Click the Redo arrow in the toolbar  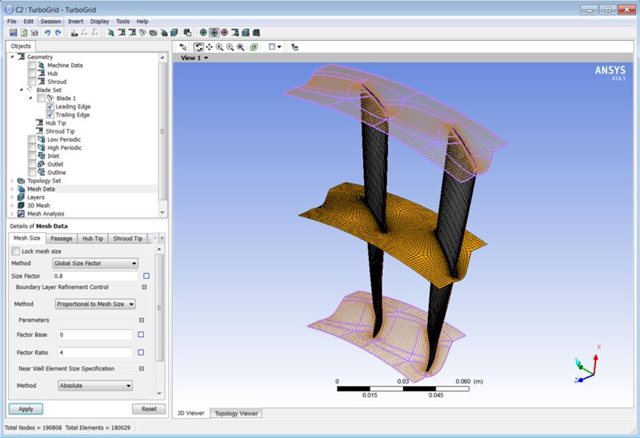click(58, 33)
